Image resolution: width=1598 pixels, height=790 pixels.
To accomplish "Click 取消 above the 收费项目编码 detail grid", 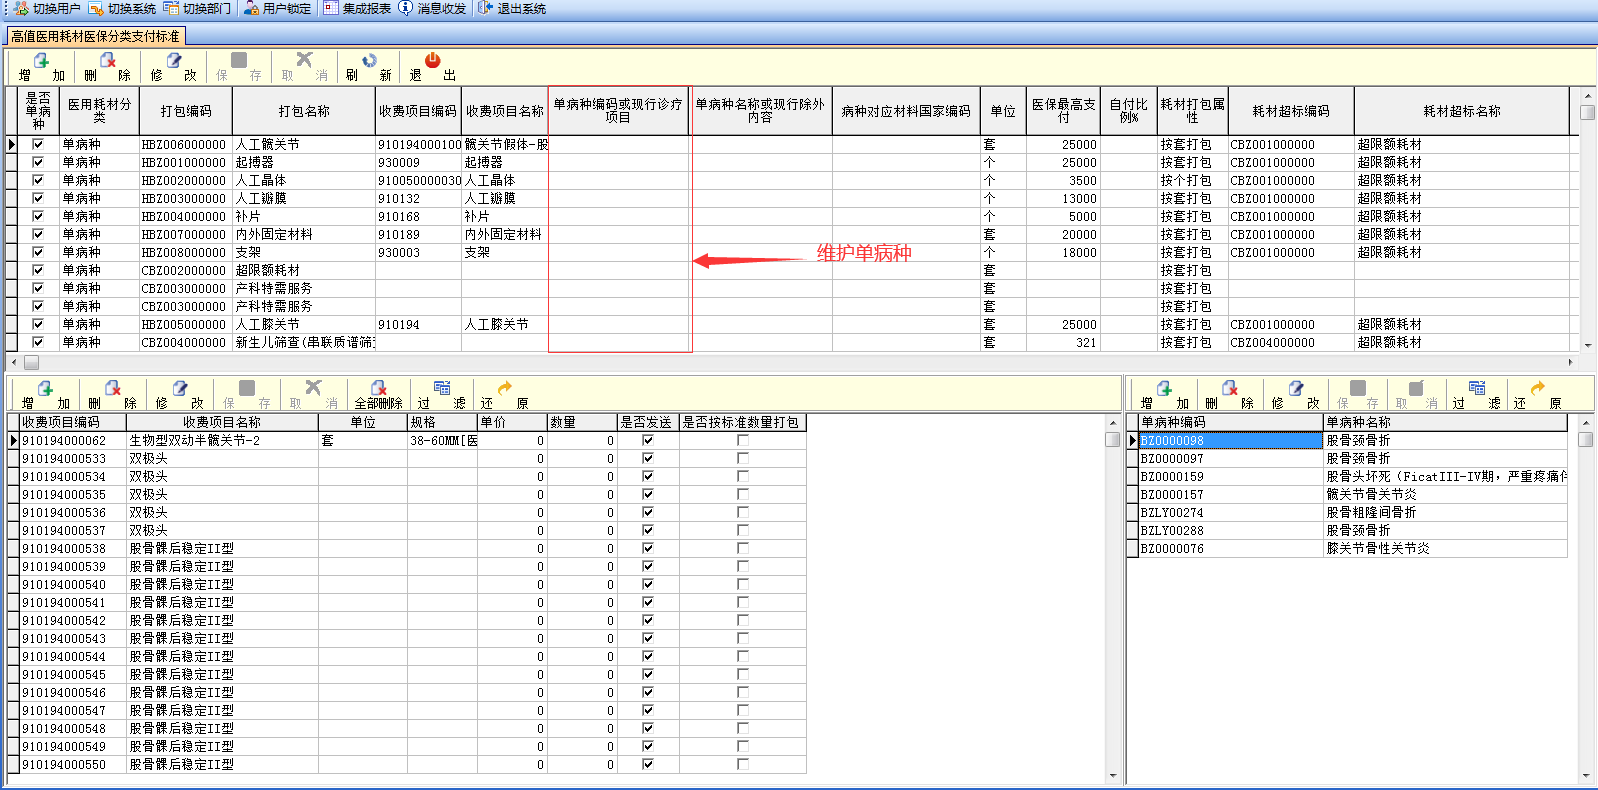I will tap(313, 395).
